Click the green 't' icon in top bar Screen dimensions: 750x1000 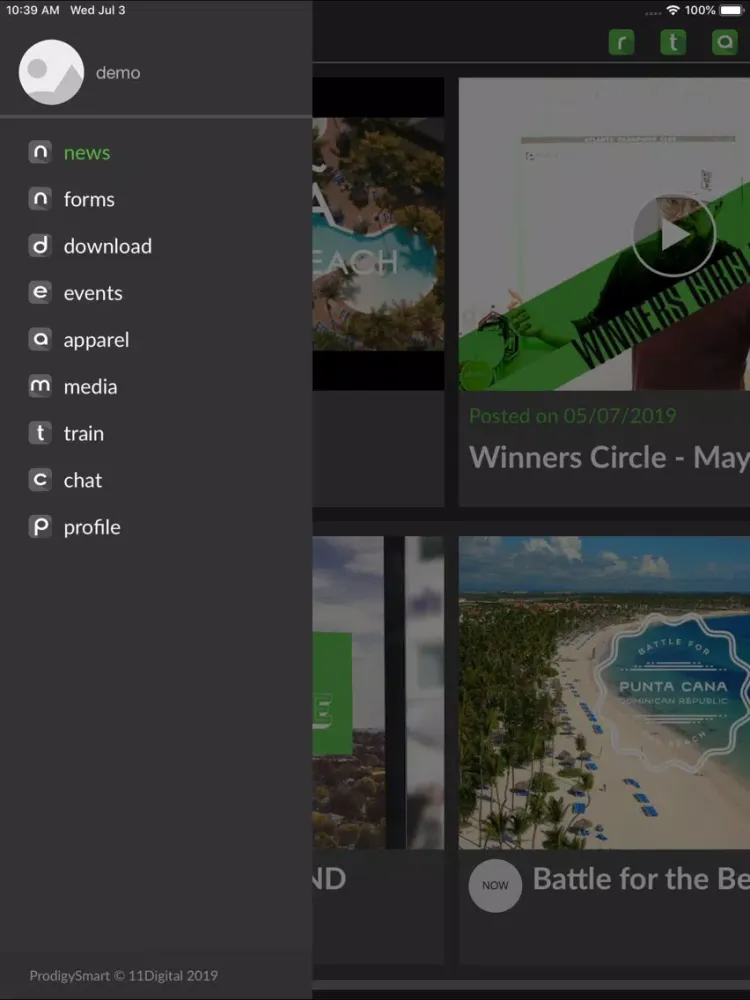[x=673, y=43]
